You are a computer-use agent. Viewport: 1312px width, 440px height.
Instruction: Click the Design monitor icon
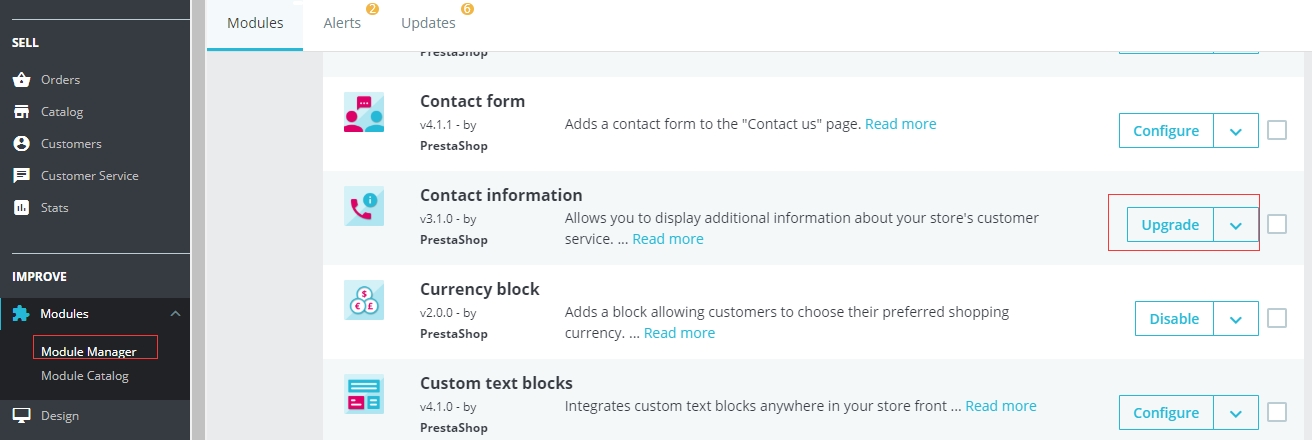coord(21,416)
